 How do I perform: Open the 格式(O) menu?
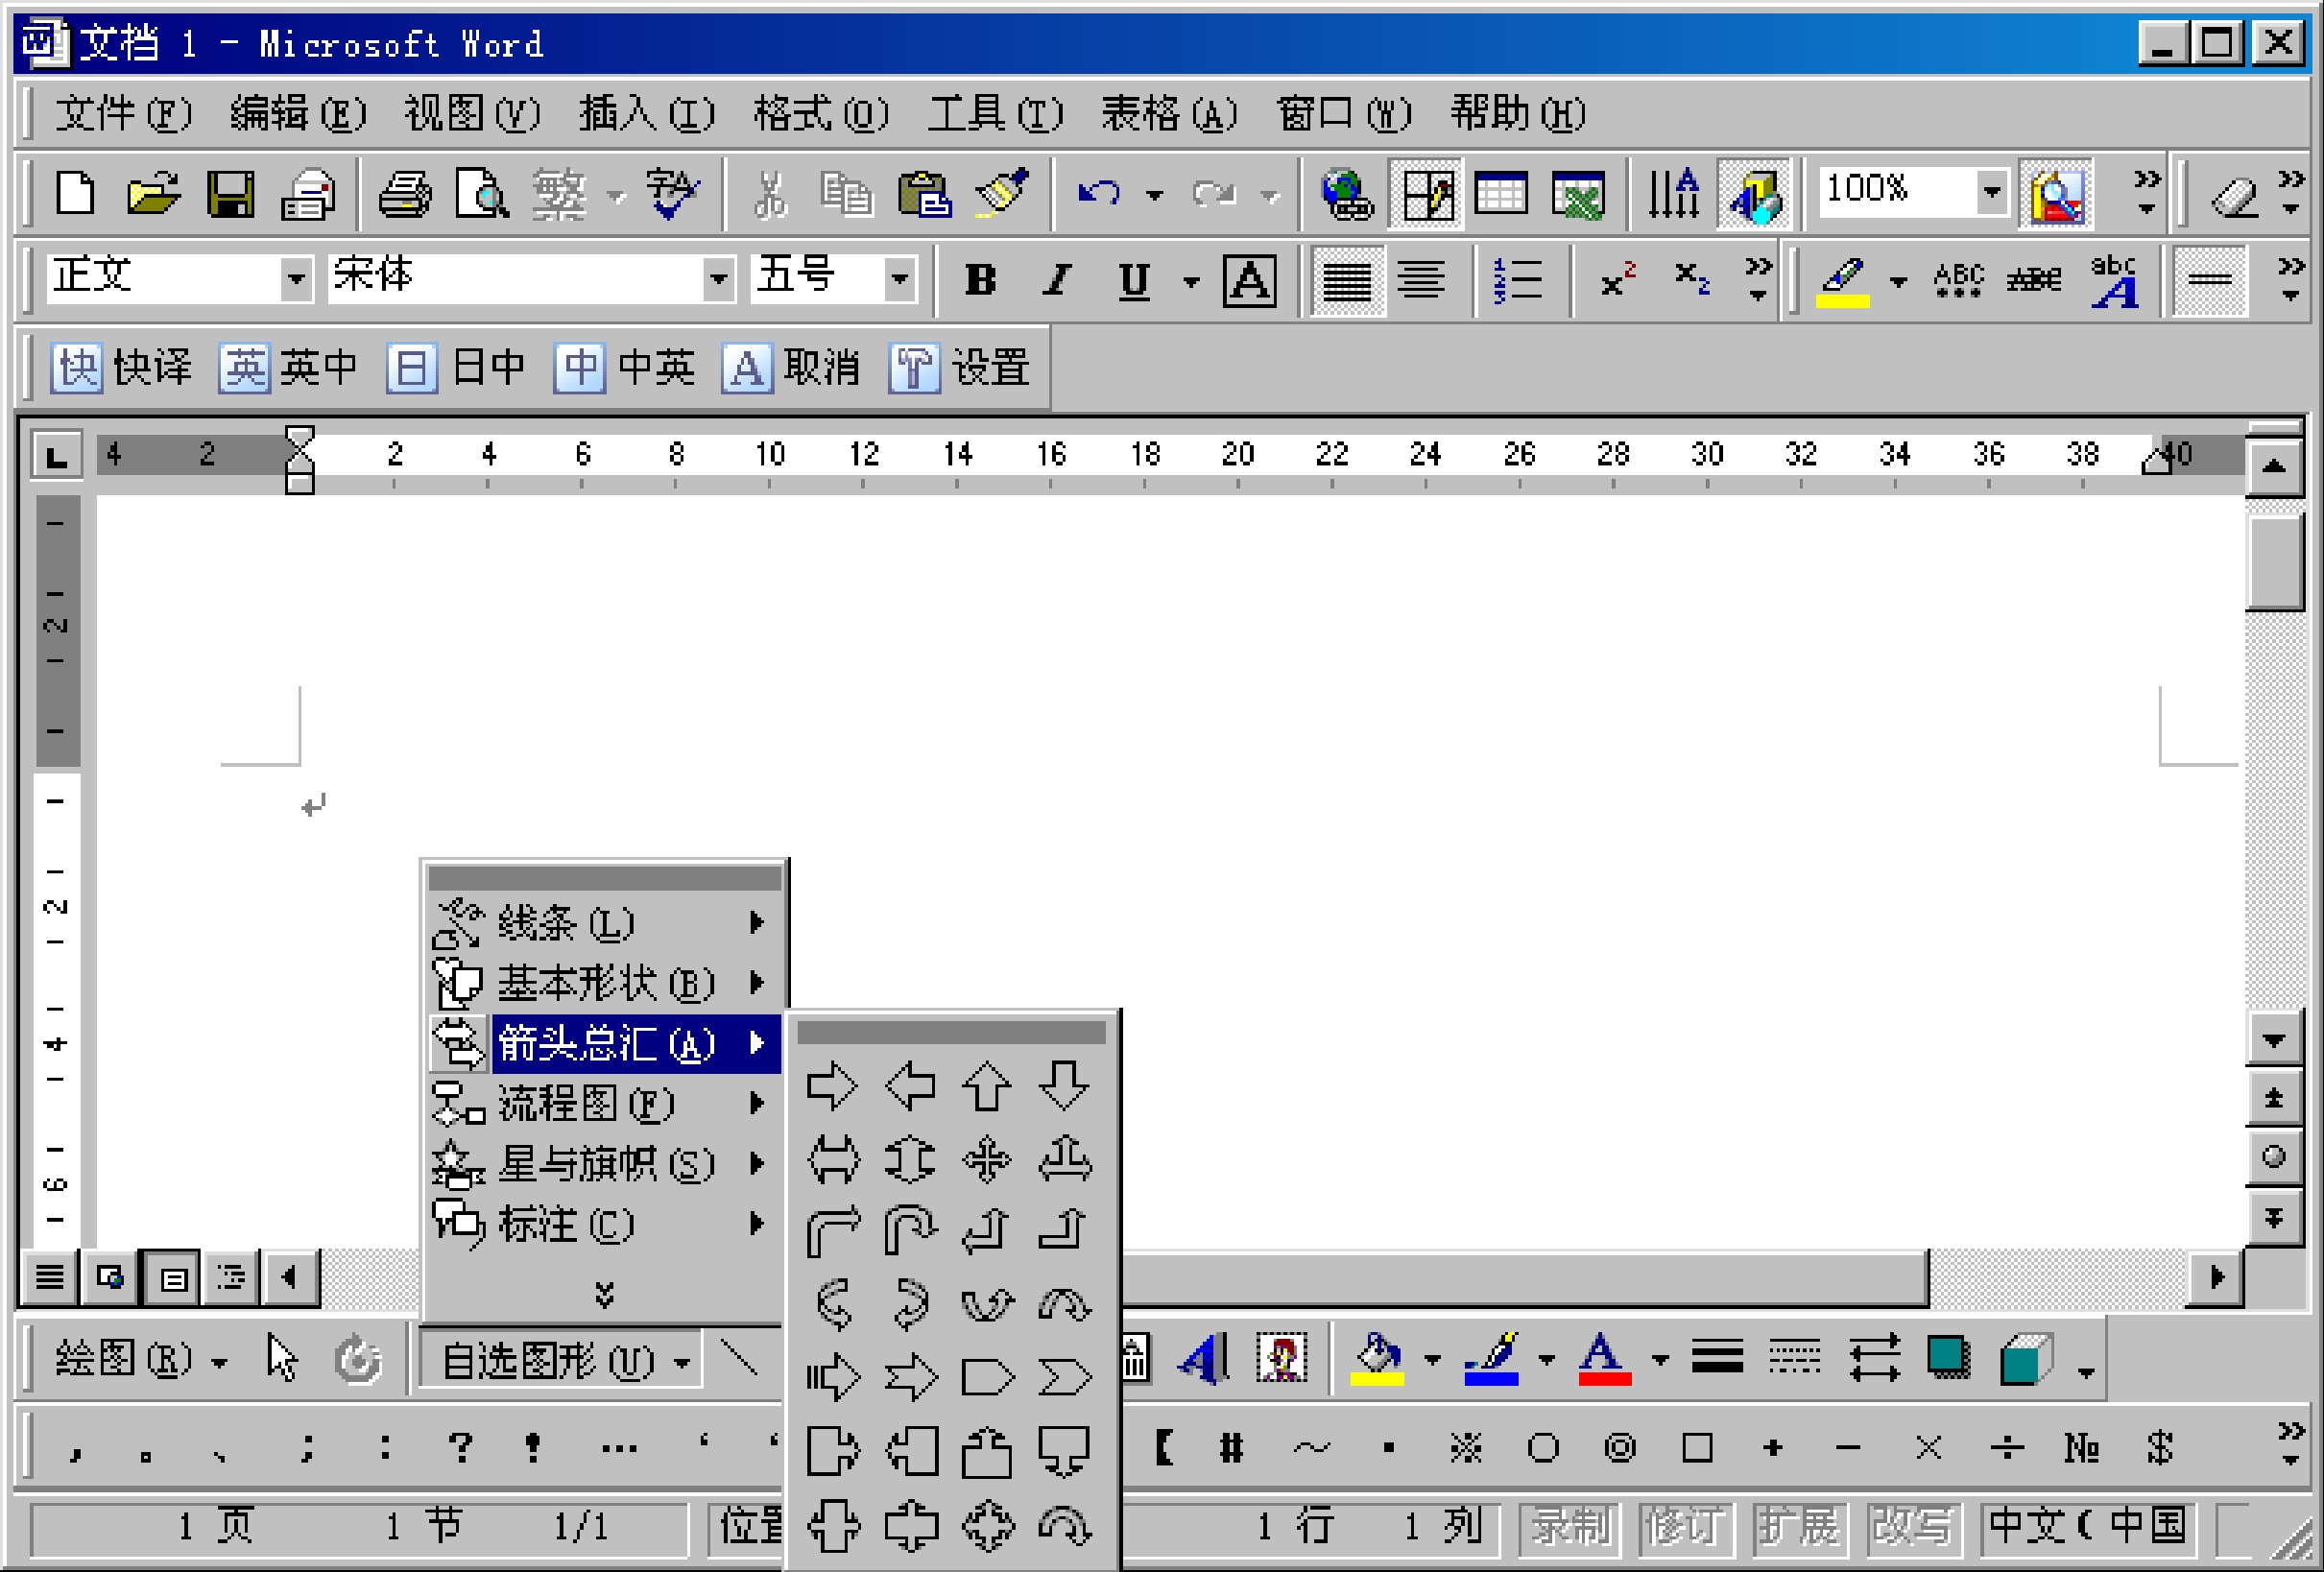(820, 113)
